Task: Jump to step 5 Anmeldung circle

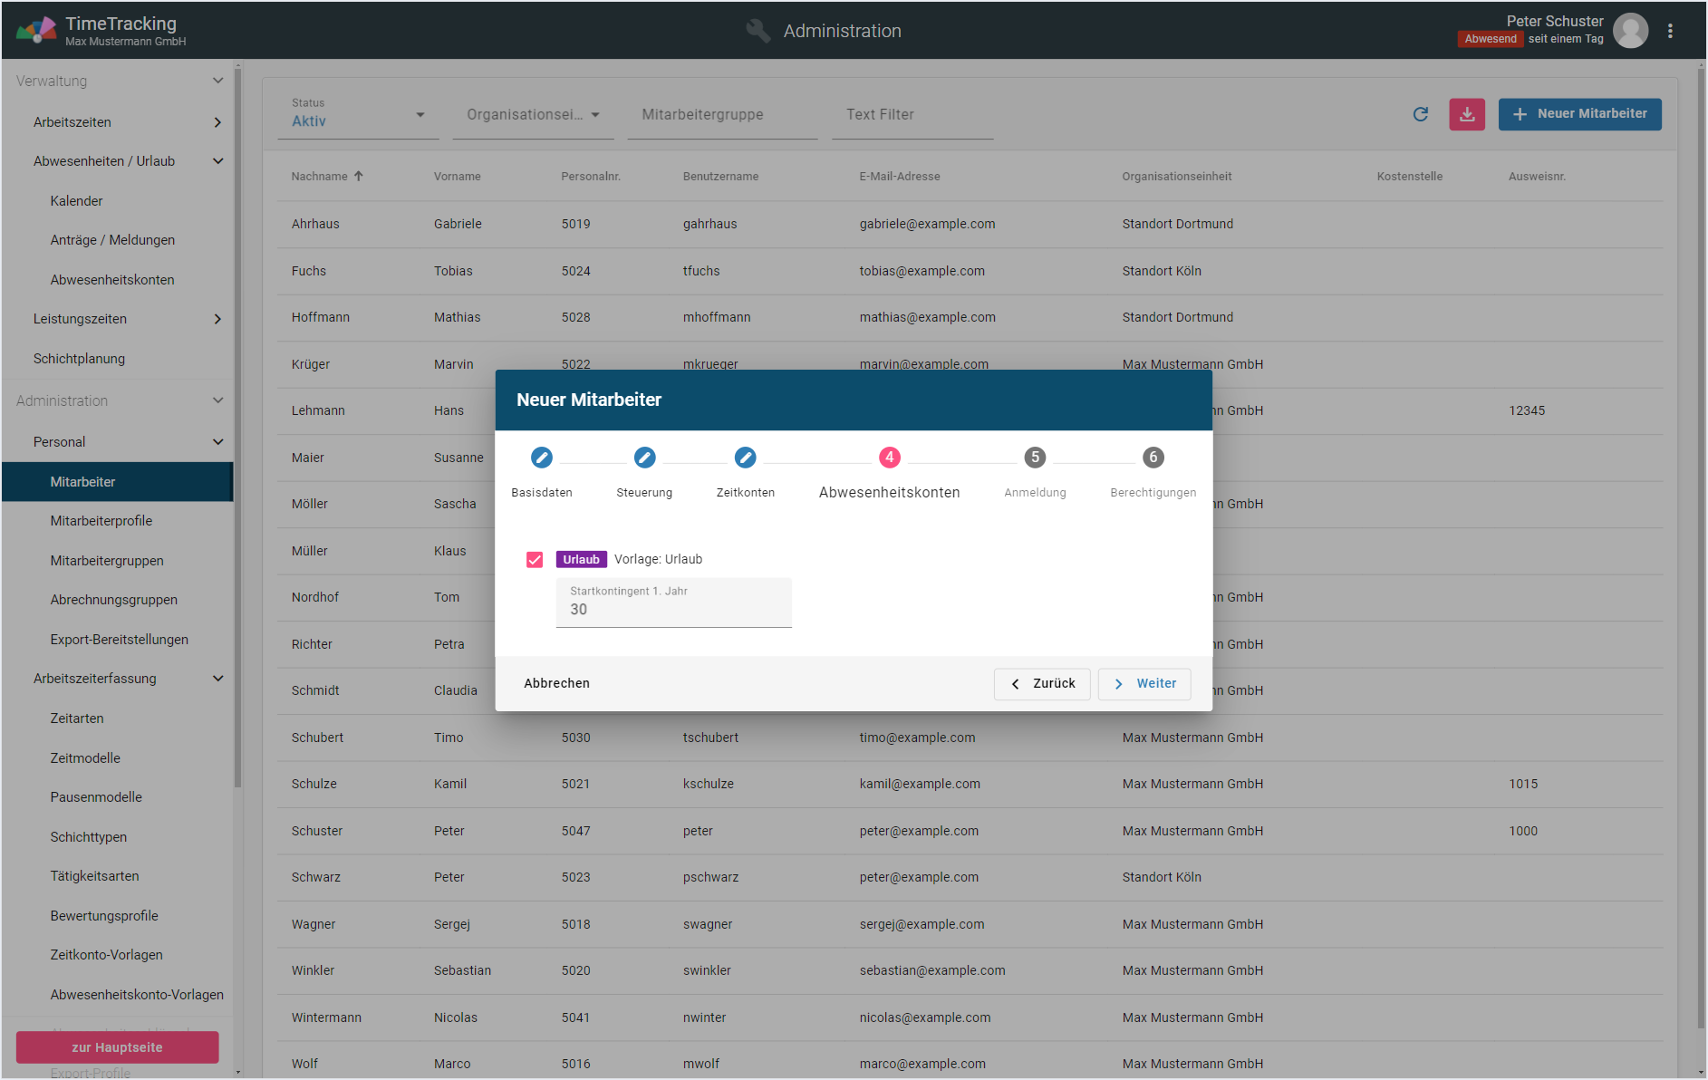Action: [x=1034, y=458]
